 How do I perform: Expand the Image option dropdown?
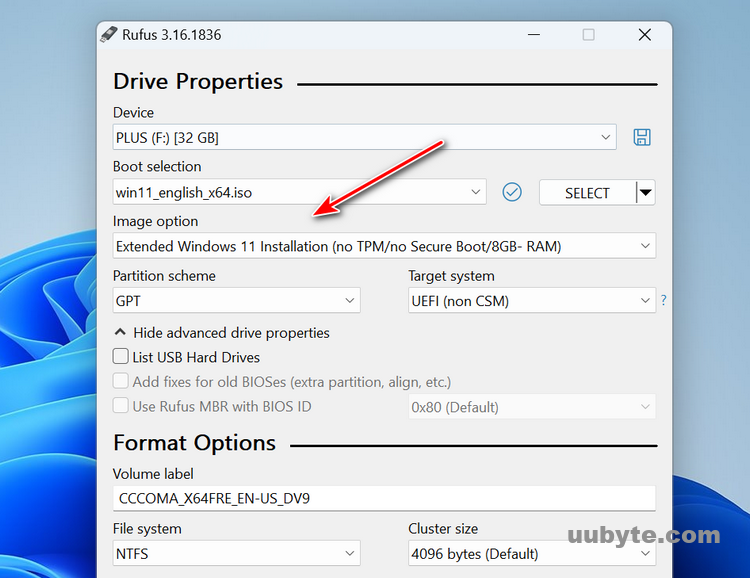tap(384, 246)
